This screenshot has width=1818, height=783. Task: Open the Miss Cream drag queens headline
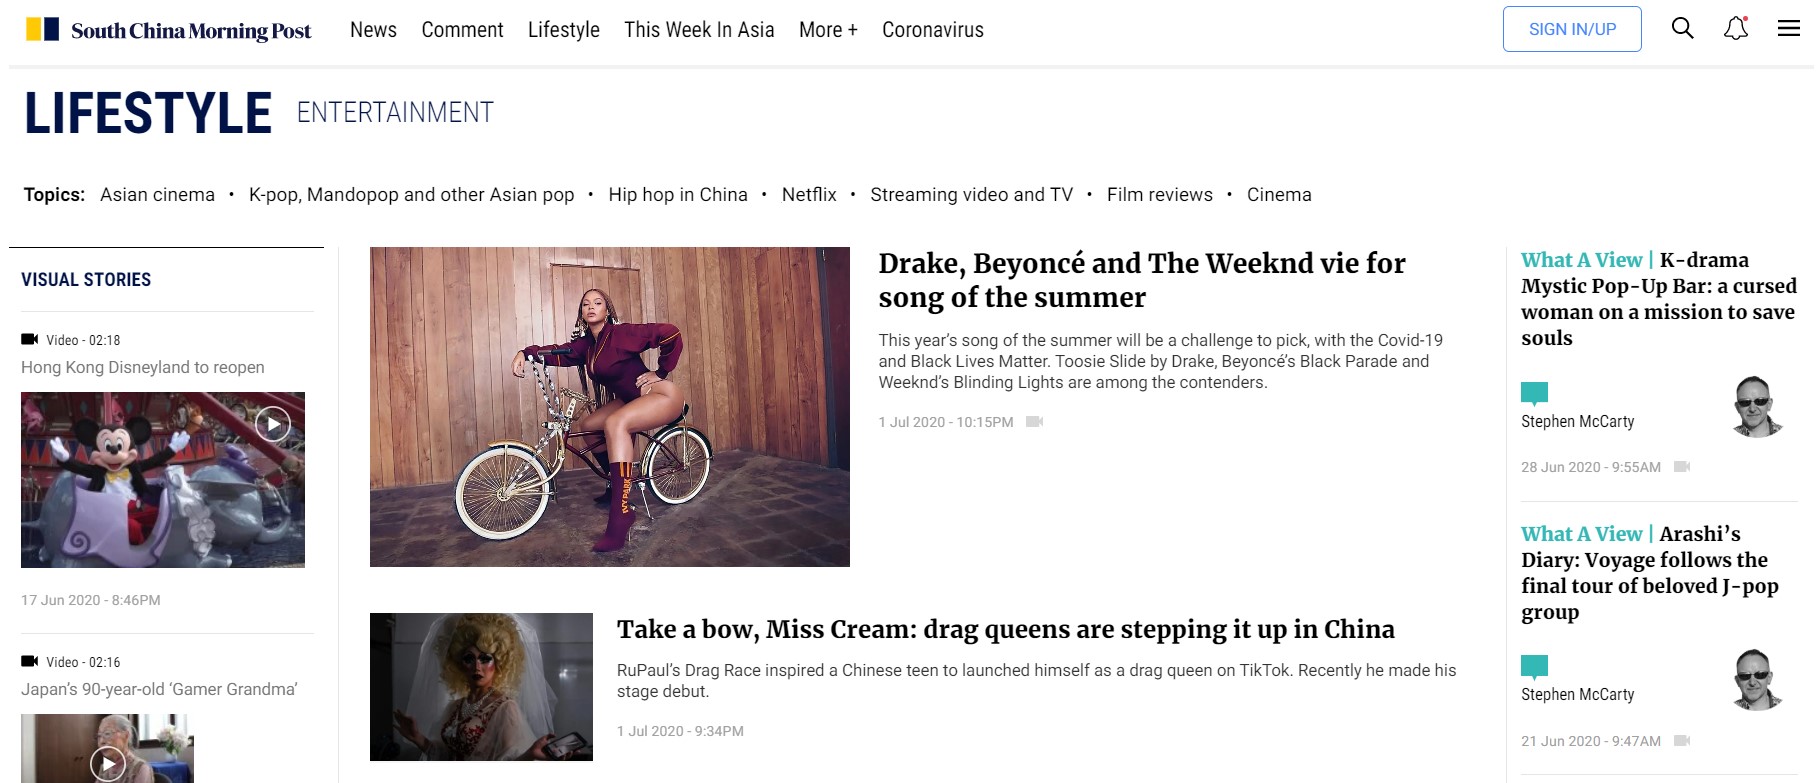(1006, 630)
